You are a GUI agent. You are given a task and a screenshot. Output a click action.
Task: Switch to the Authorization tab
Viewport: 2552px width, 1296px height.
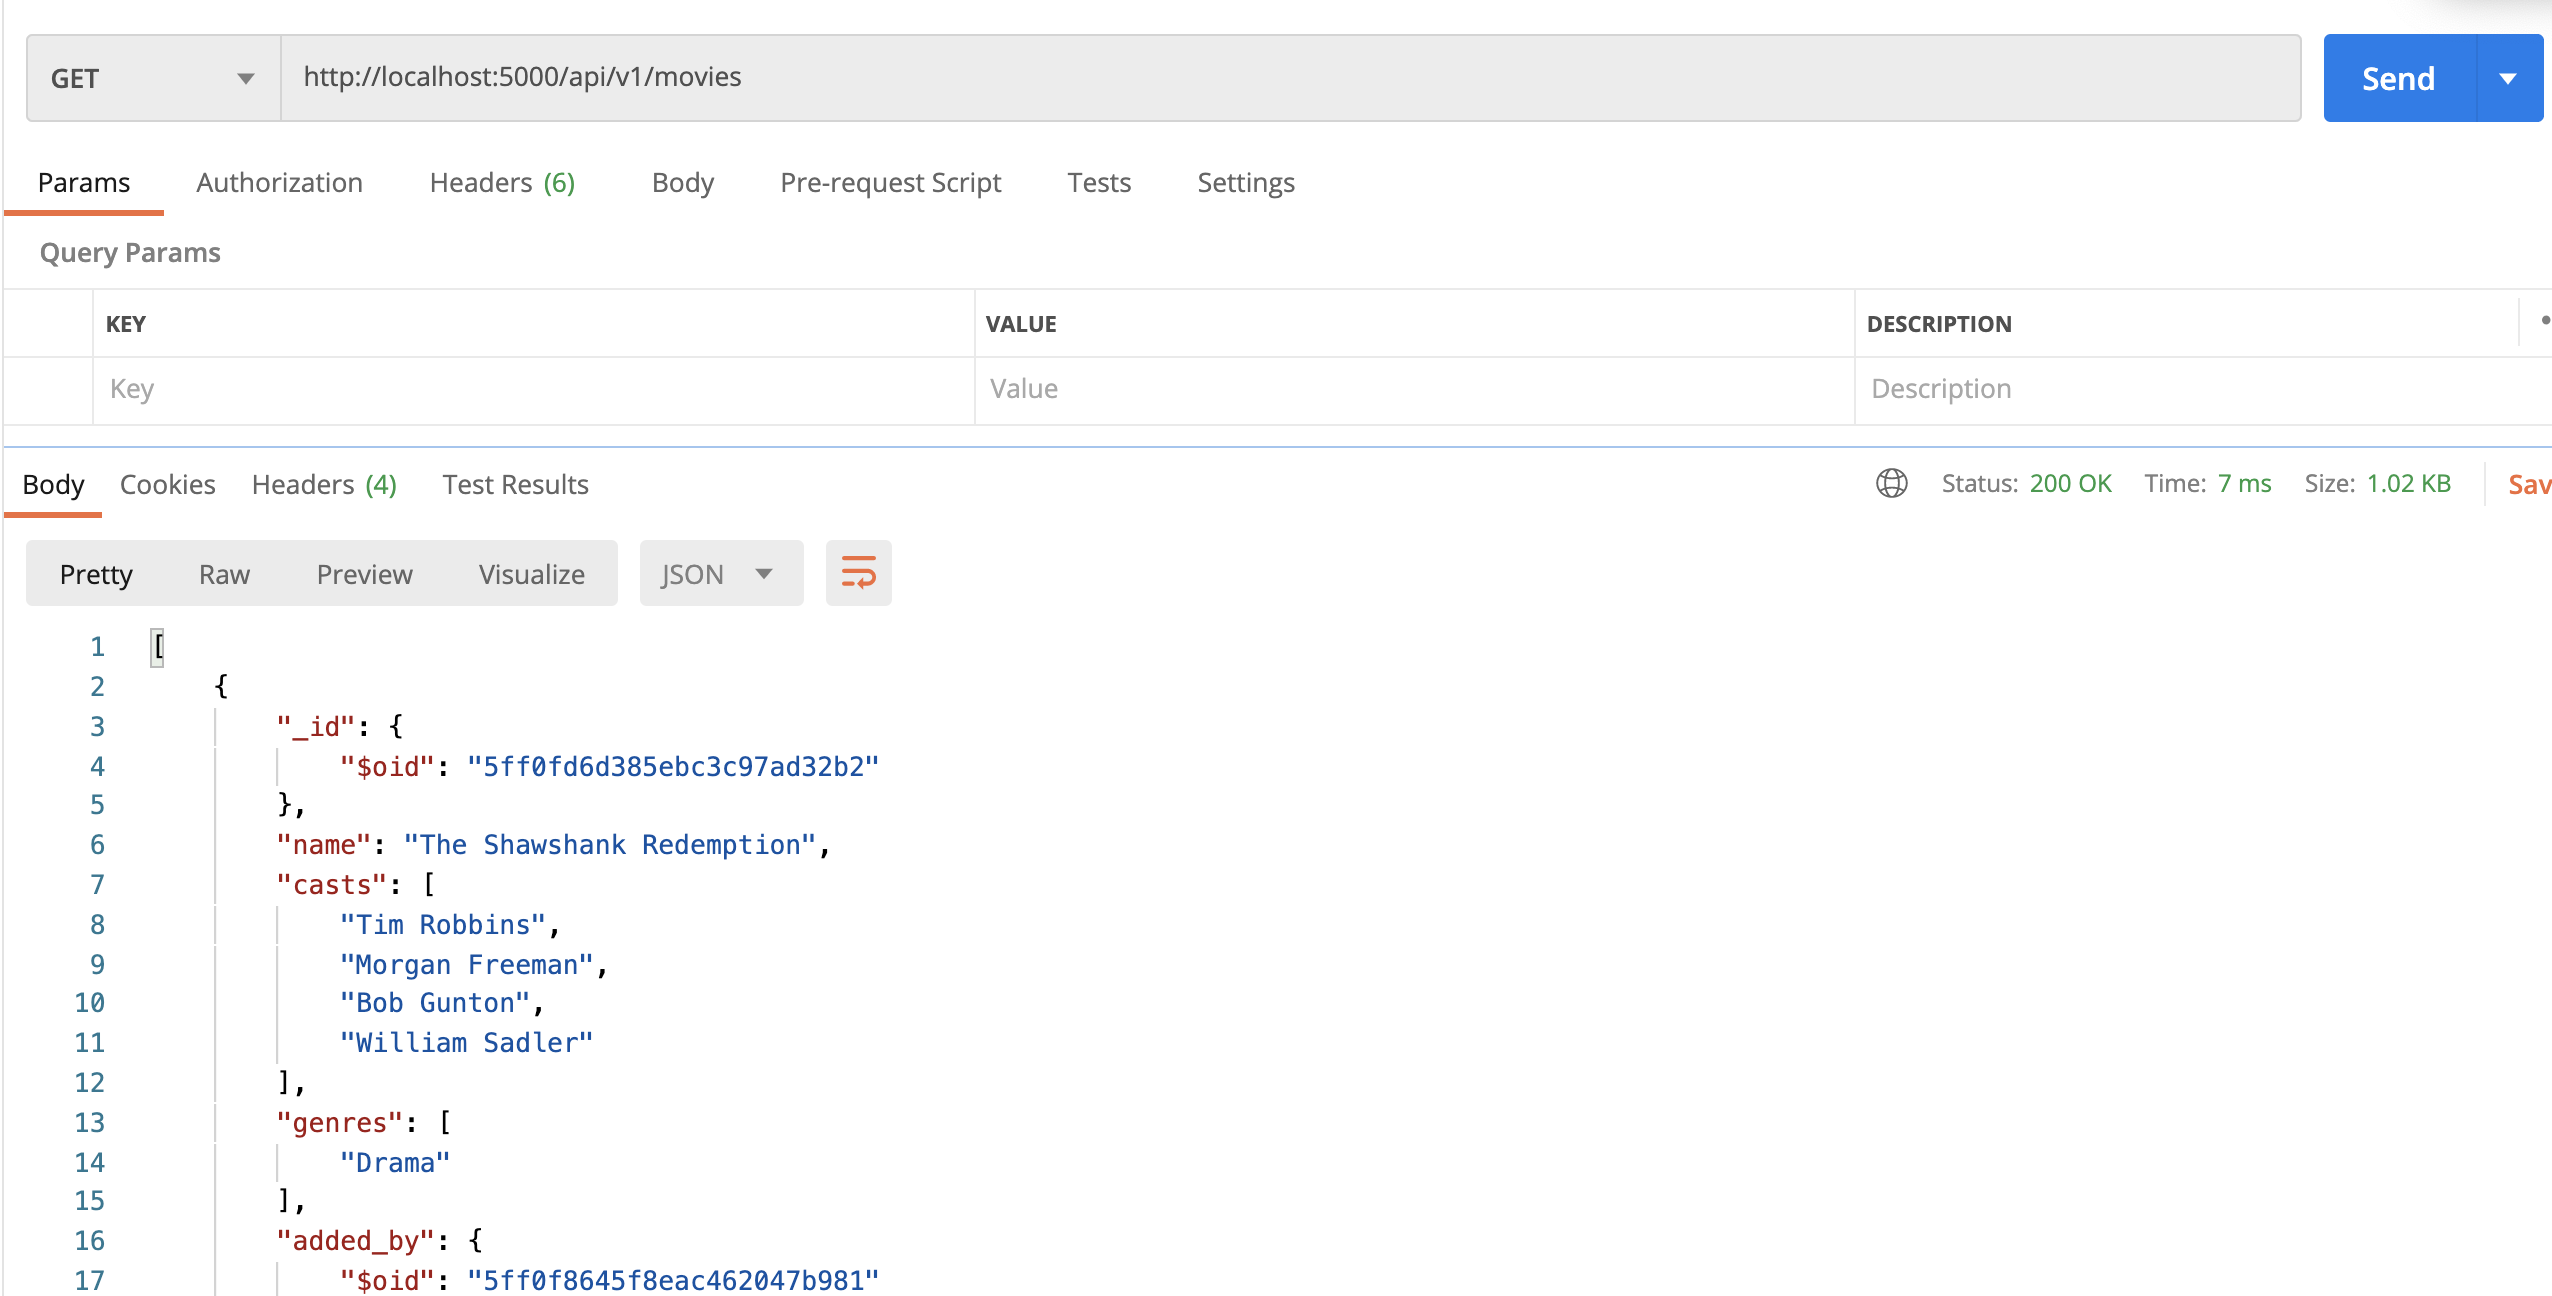pyautogui.click(x=279, y=182)
